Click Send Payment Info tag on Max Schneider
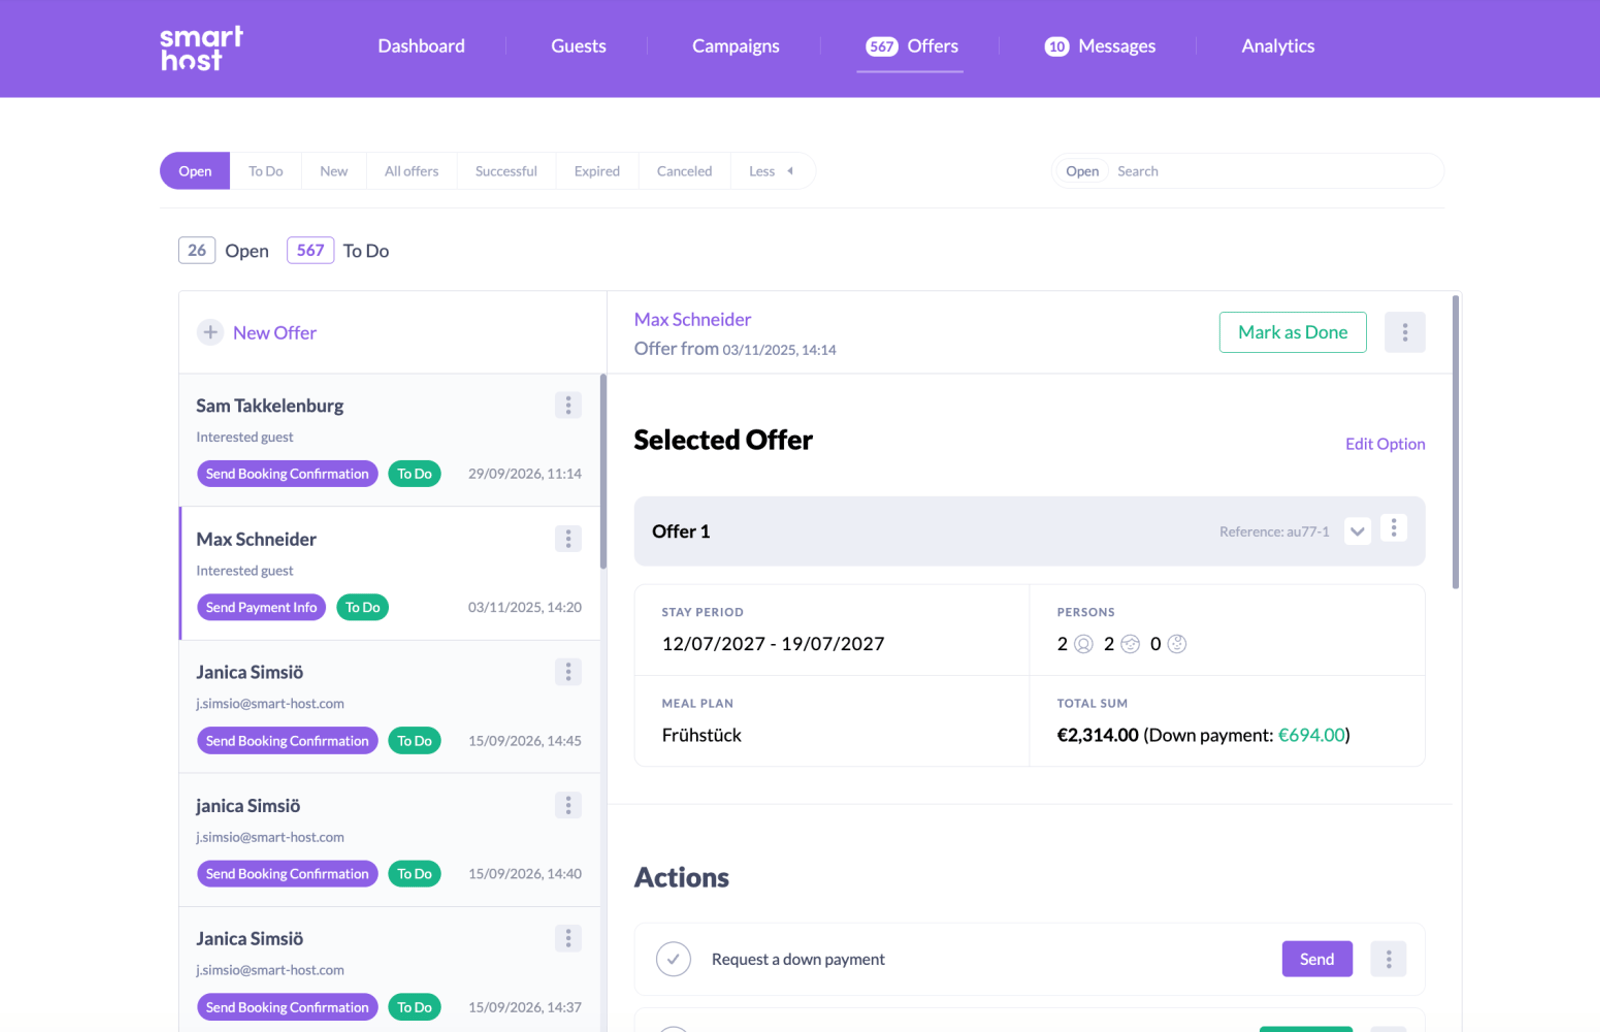Image resolution: width=1600 pixels, height=1032 pixels. (x=261, y=607)
